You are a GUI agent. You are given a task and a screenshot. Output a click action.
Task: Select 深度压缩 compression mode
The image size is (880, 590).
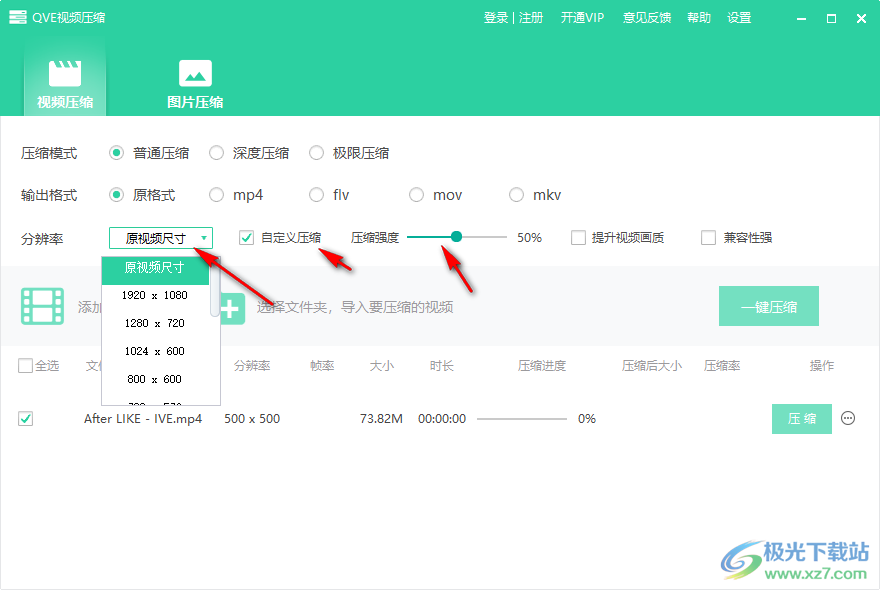click(x=216, y=153)
